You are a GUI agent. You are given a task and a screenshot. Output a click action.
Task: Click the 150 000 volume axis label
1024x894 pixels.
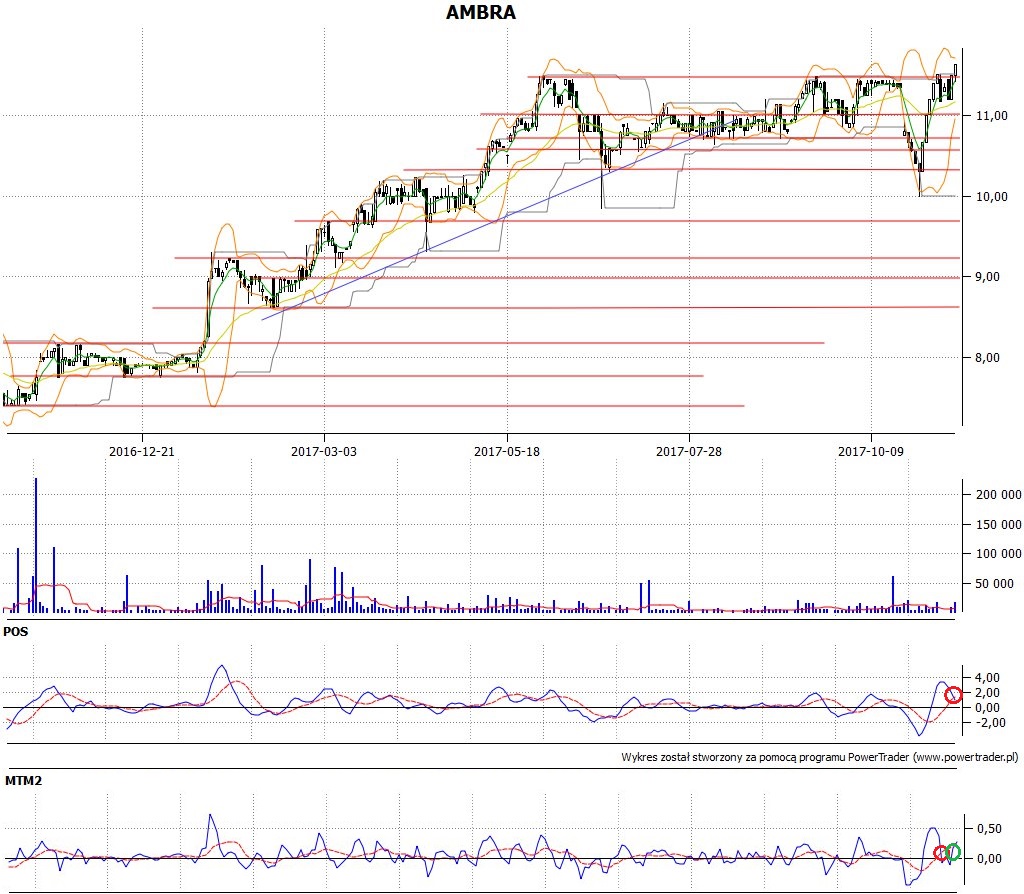(999, 524)
